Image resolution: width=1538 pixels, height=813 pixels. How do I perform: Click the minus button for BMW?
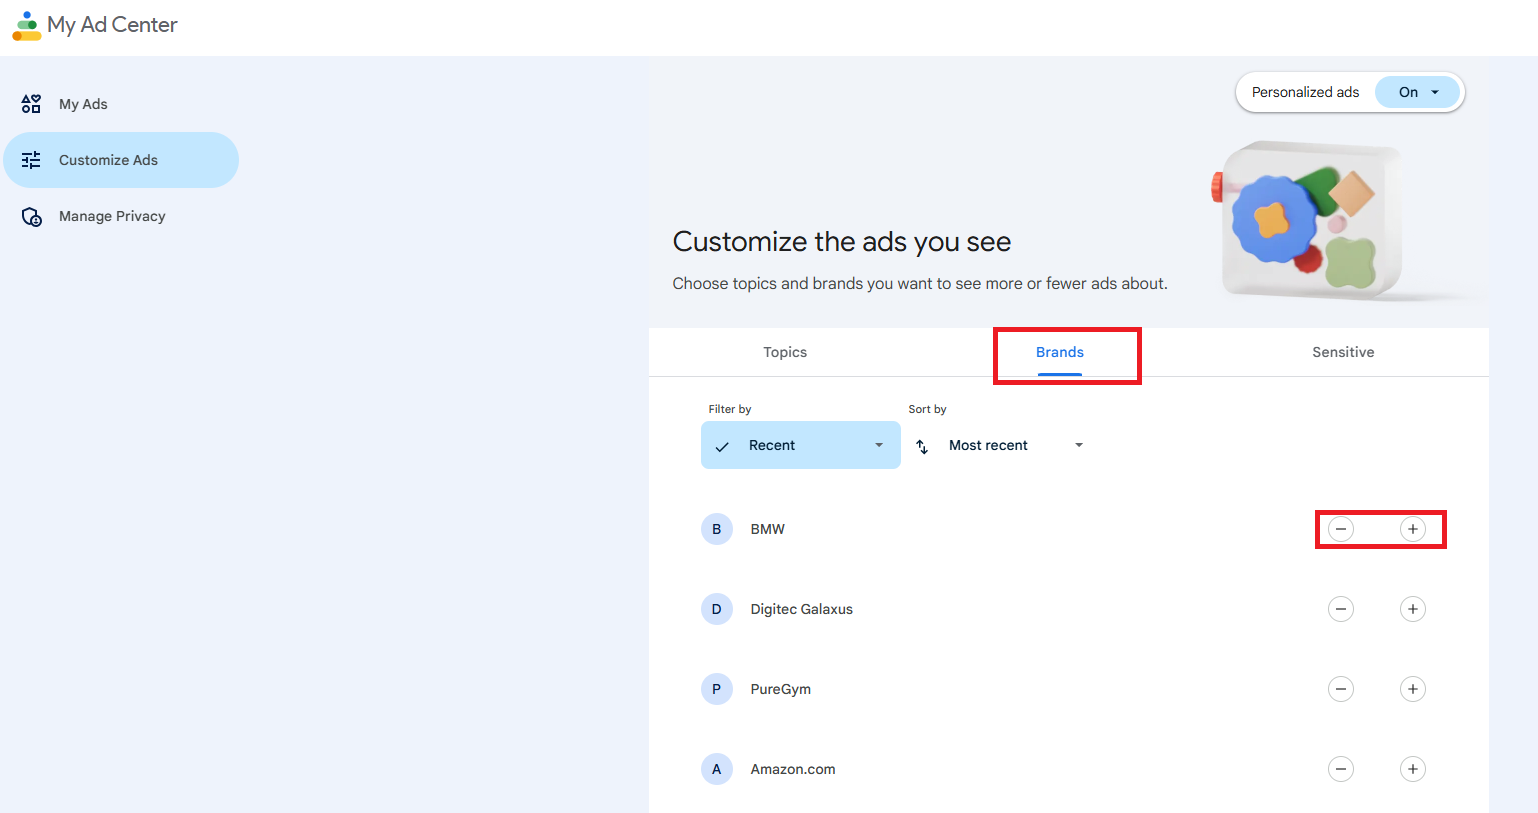click(x=1341, y=529)
